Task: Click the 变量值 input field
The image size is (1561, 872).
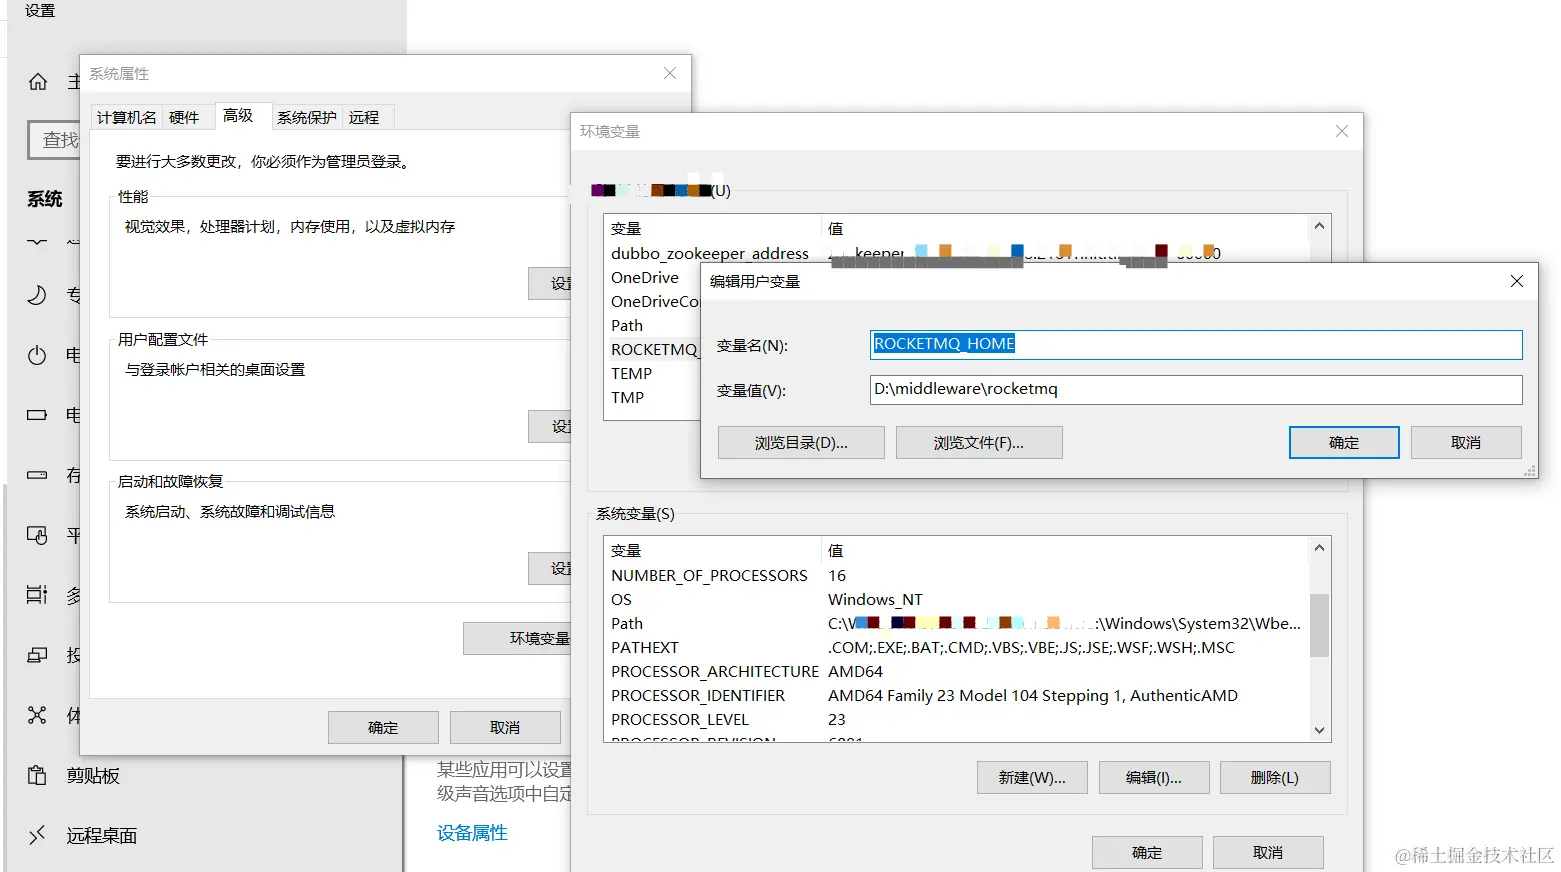Action: click(1196, 389)
